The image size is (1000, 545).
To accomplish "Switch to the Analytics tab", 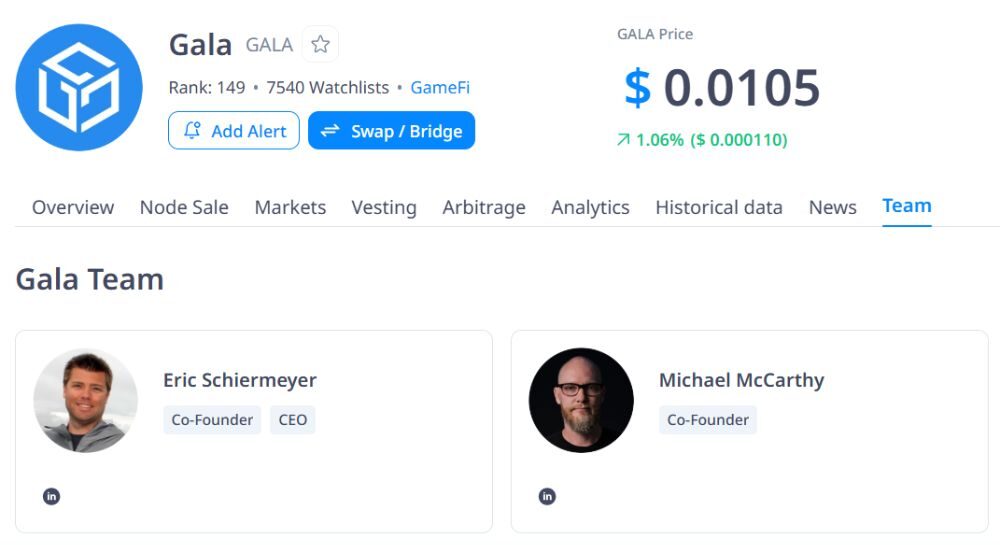I will (x=590, y=207).
